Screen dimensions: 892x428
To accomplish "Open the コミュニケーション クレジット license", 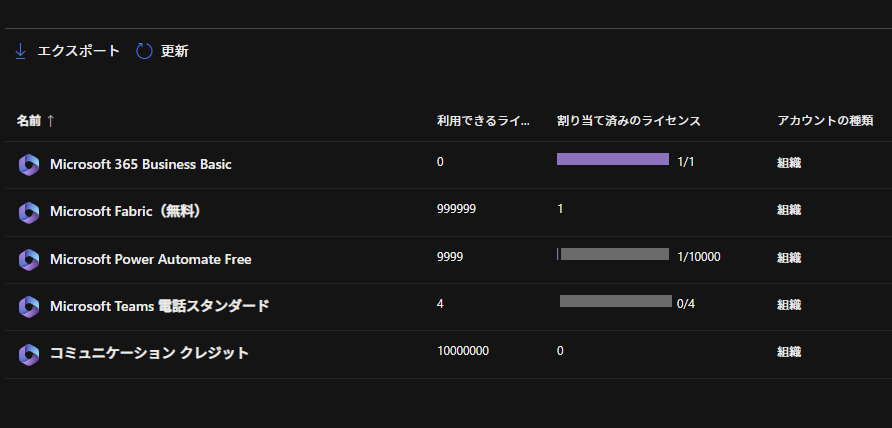I will [x=150, y=353].
